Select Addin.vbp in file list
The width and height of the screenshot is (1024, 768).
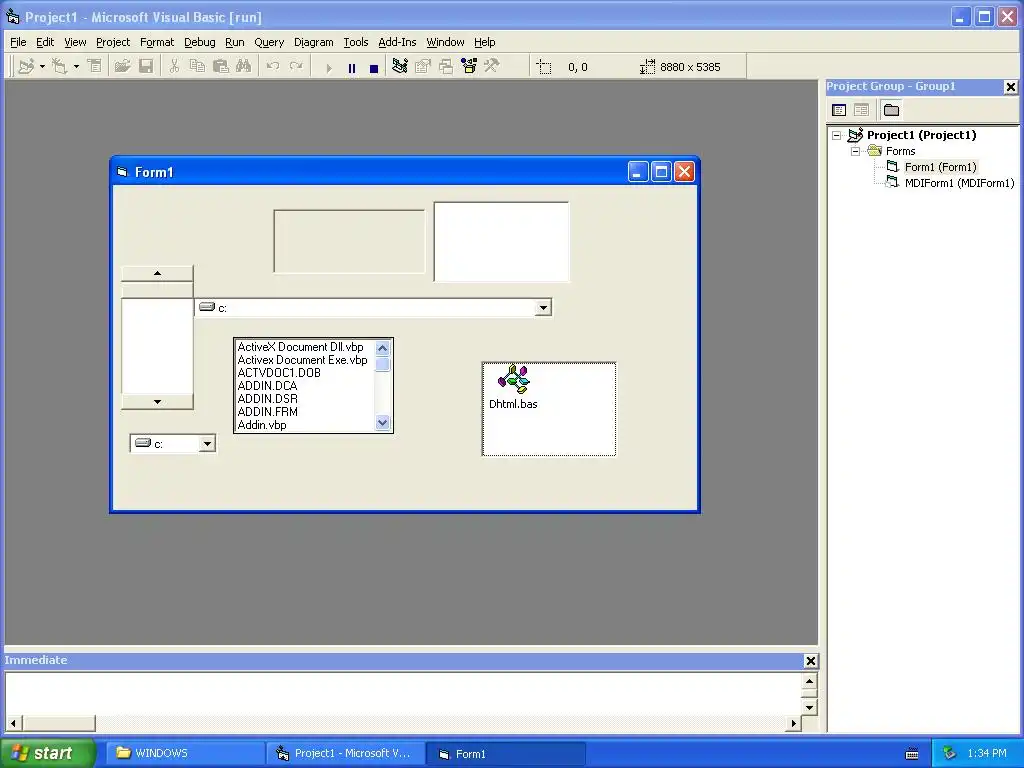click(x=262, y=425)
